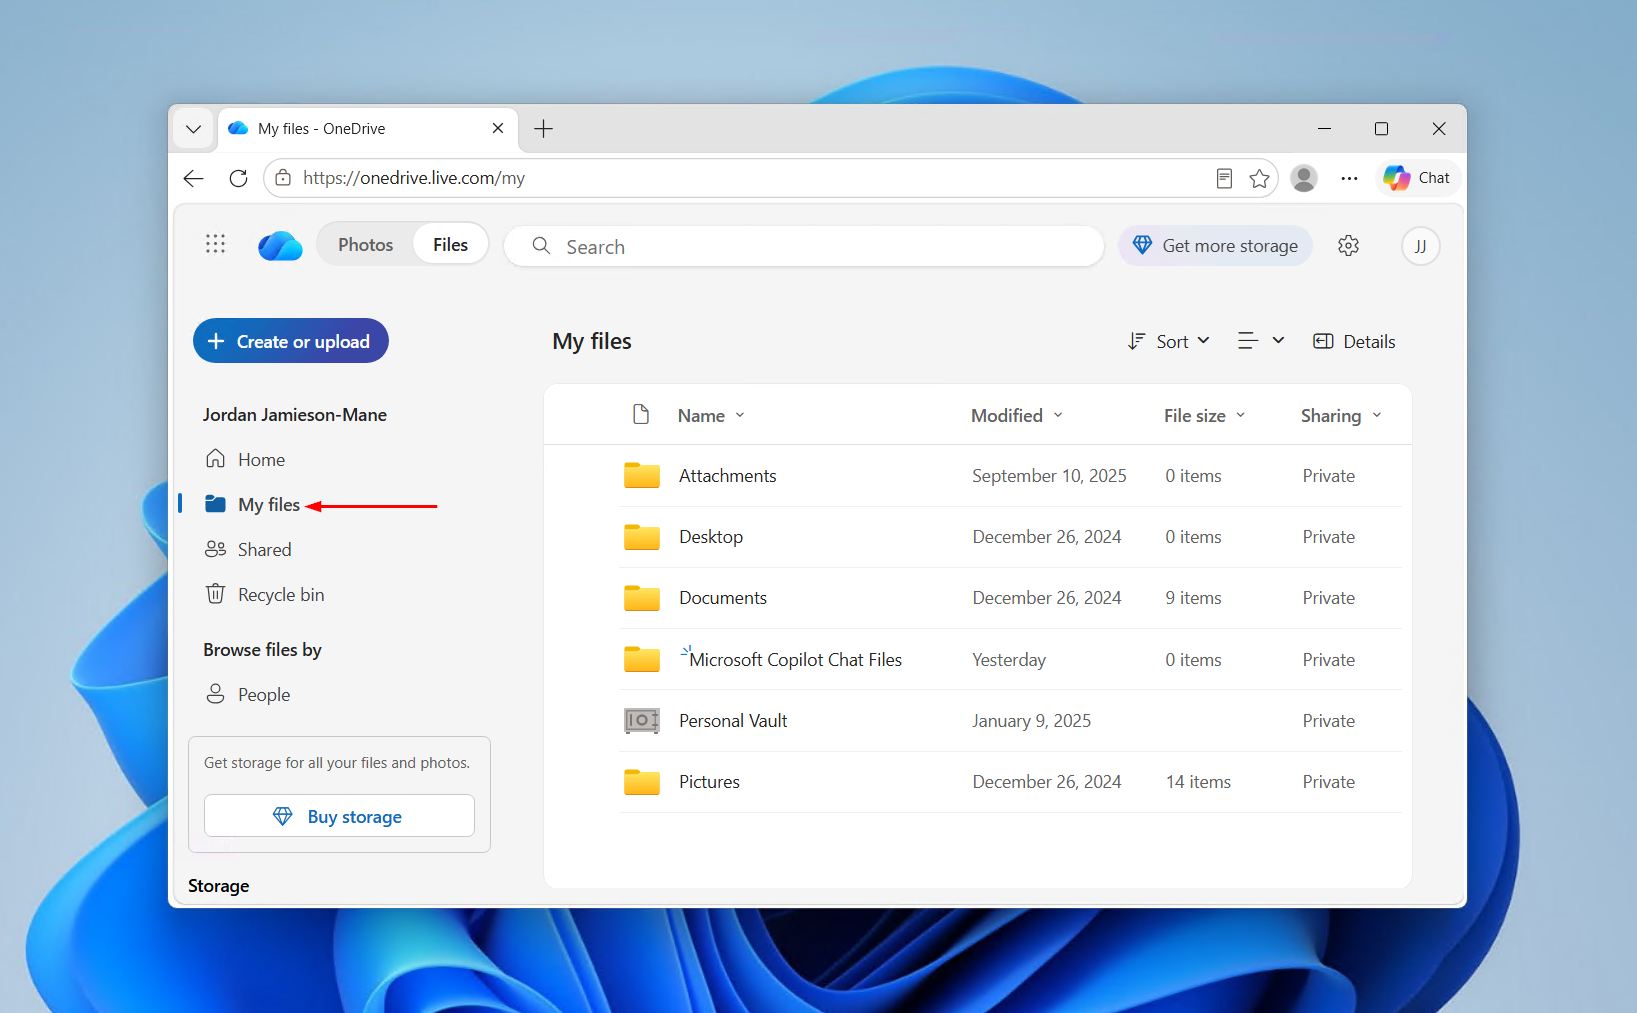This screenshot has height=1013, width=1637.
Task: Close the My files - OneDrive tab
Action: (x=498, y=129)
